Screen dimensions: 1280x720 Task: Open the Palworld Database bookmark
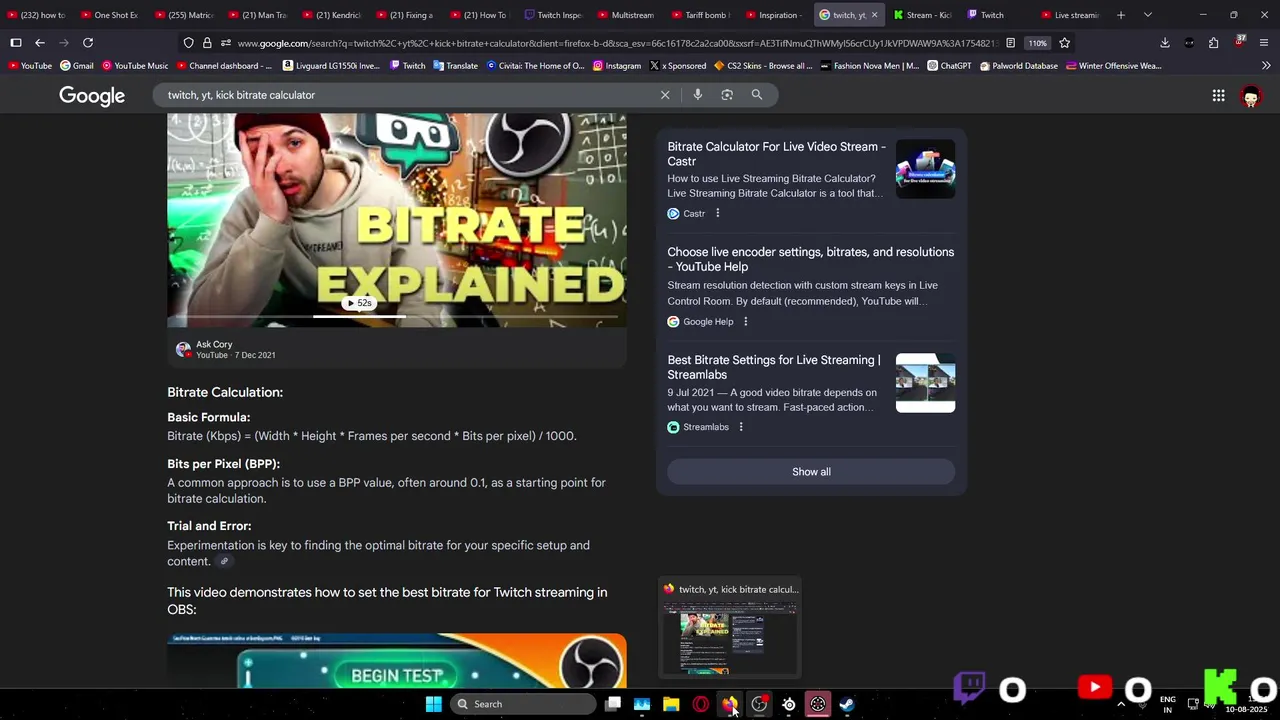(x=1019, y=66)
